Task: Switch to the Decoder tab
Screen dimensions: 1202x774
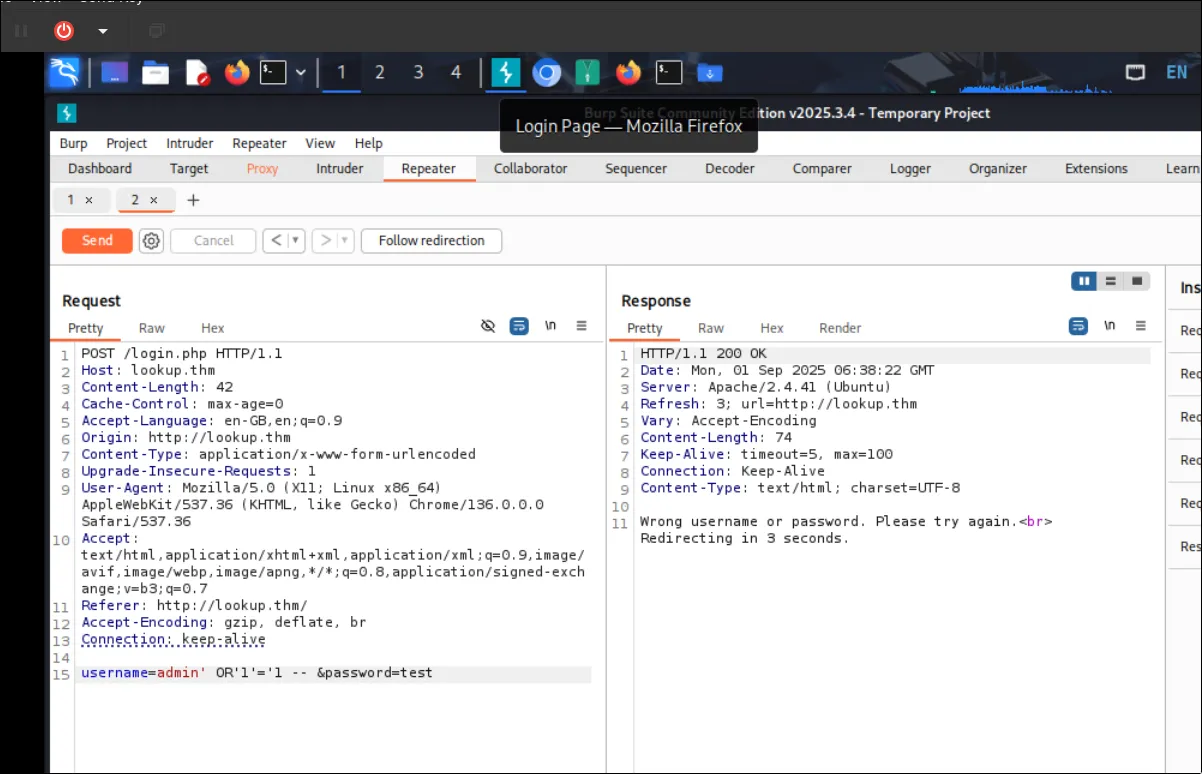Action: pos(730,168)
